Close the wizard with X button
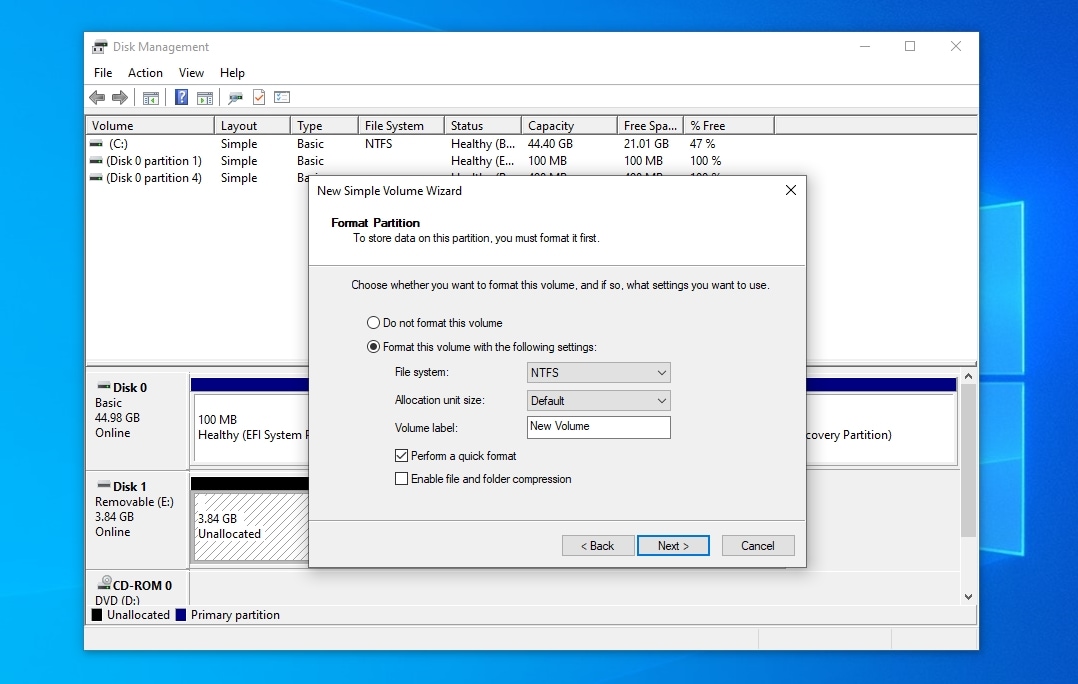Image resolution: width=1078 pixels, height=684 pixels. click(791, 190)
